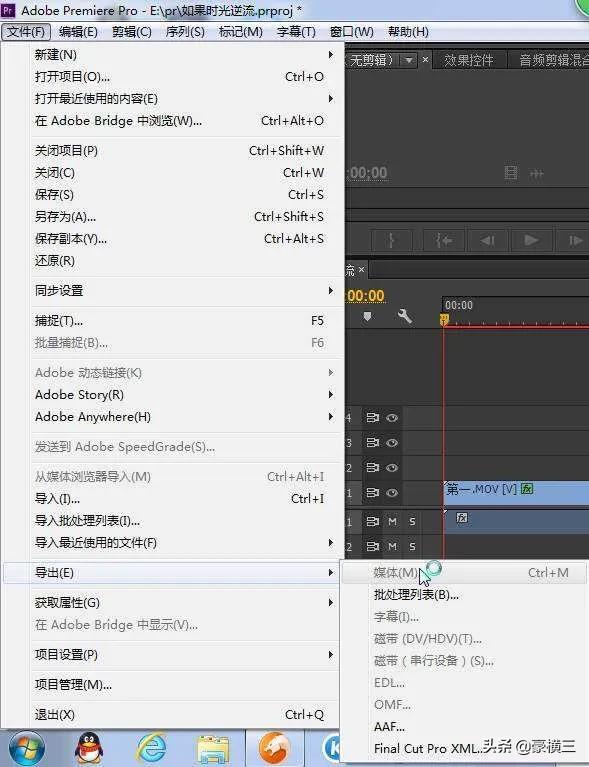Export Final Cut Pro XML from submenu
The height and width of the screenshot is (767, 589).
click(464, 749)
